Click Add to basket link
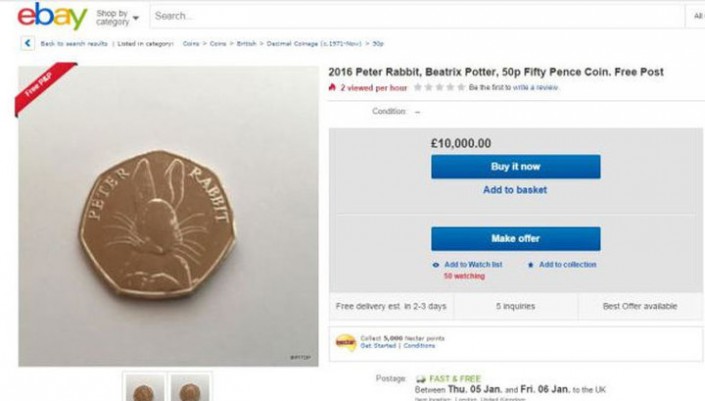 (x=515, y=190)
